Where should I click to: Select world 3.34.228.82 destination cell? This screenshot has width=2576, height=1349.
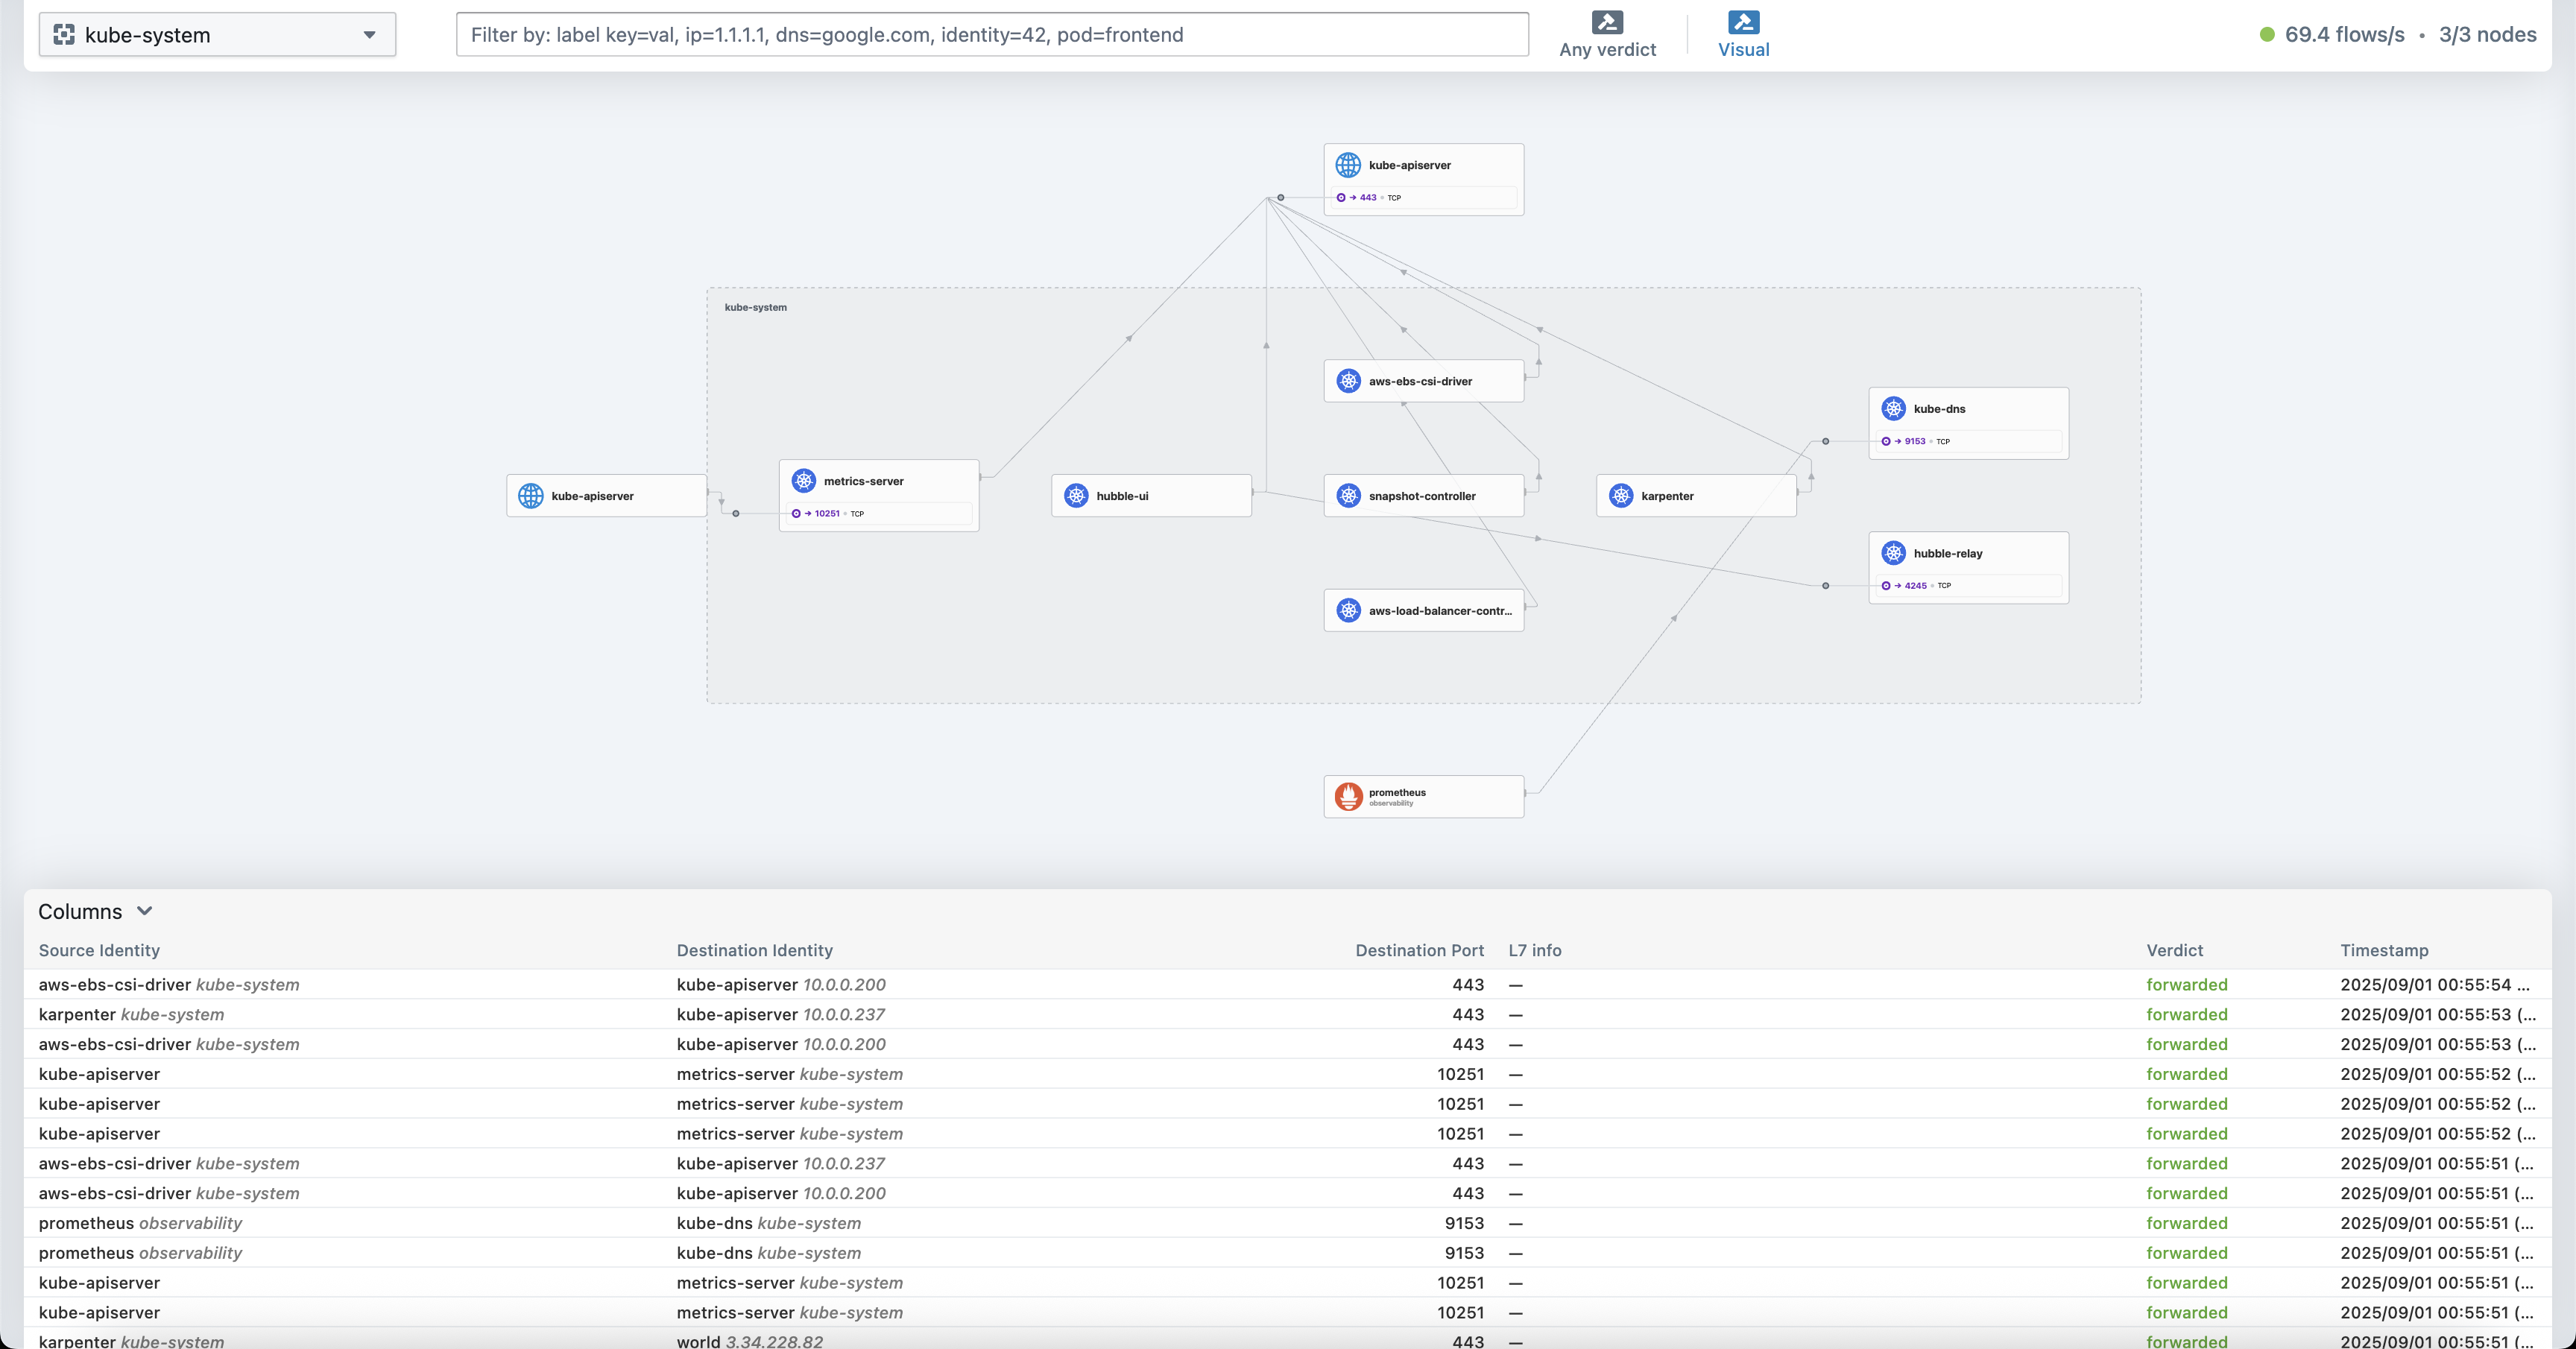pyautogui.click(x=749, y=1341)
